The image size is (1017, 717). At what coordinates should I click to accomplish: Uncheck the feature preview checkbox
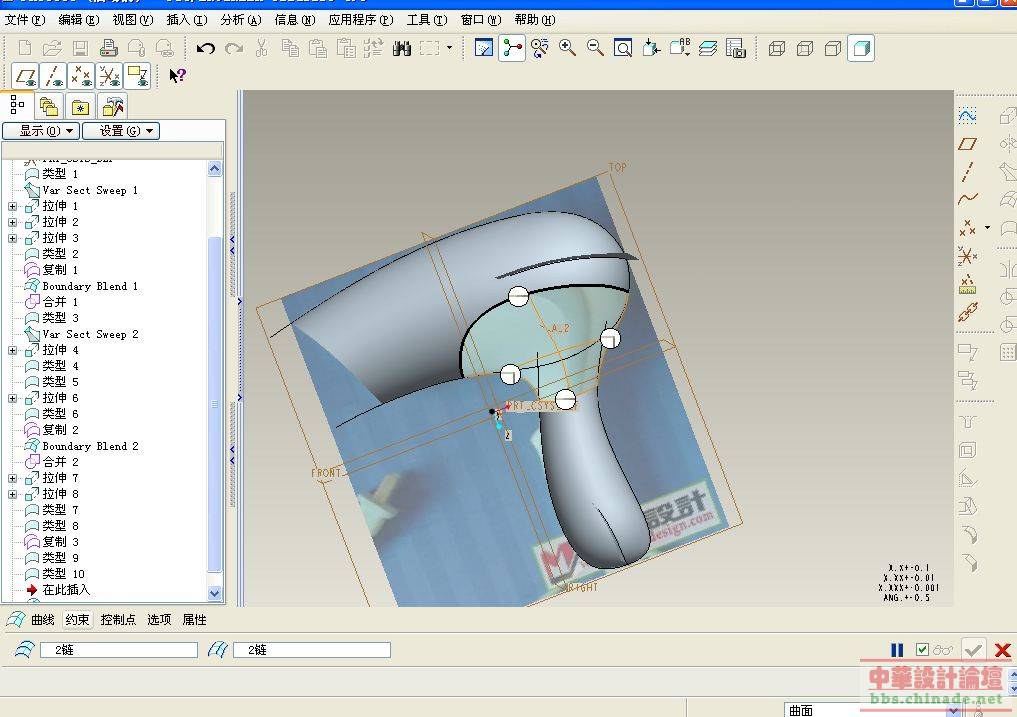click(922, 650)
